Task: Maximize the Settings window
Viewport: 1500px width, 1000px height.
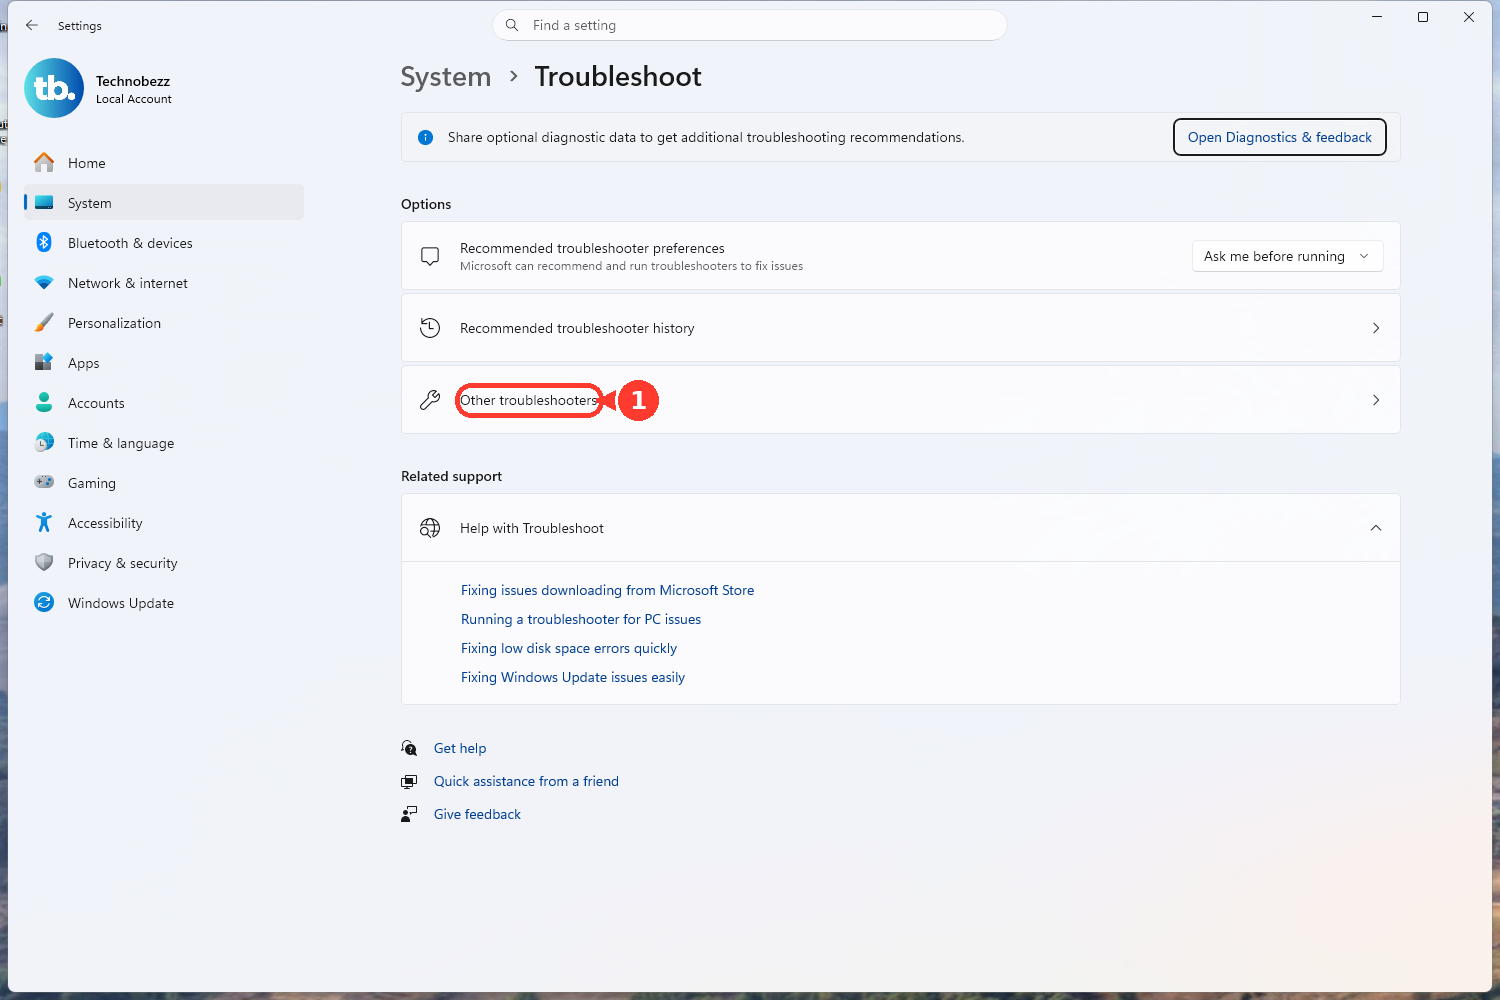Action: (1423, 17)
